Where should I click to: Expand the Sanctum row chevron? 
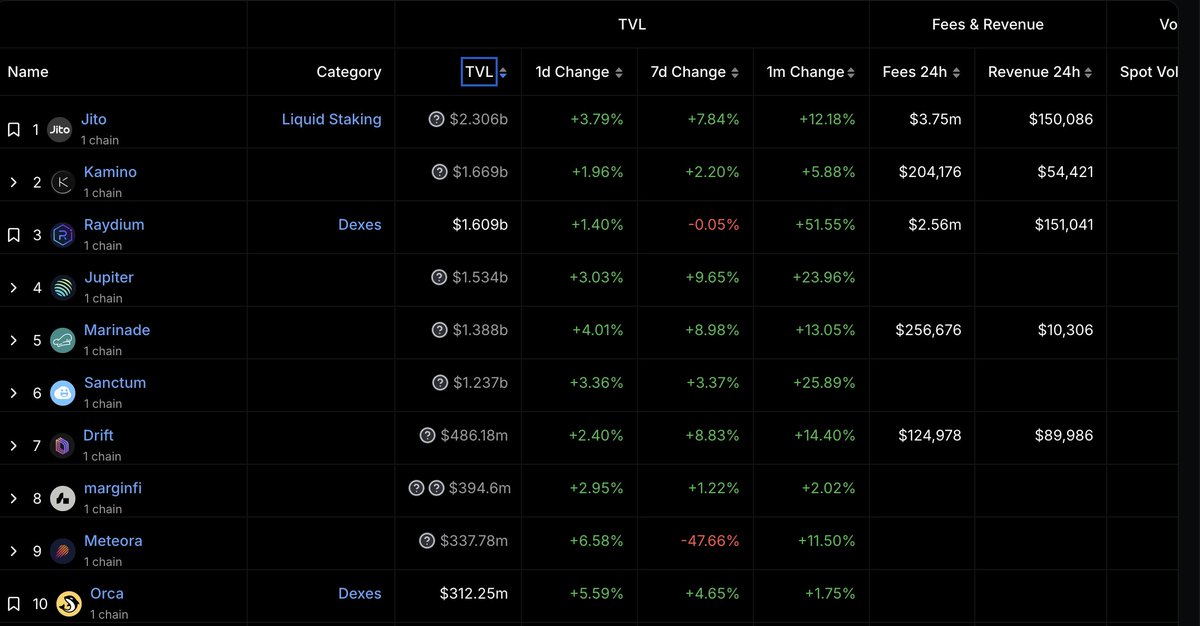click(14, 393)
